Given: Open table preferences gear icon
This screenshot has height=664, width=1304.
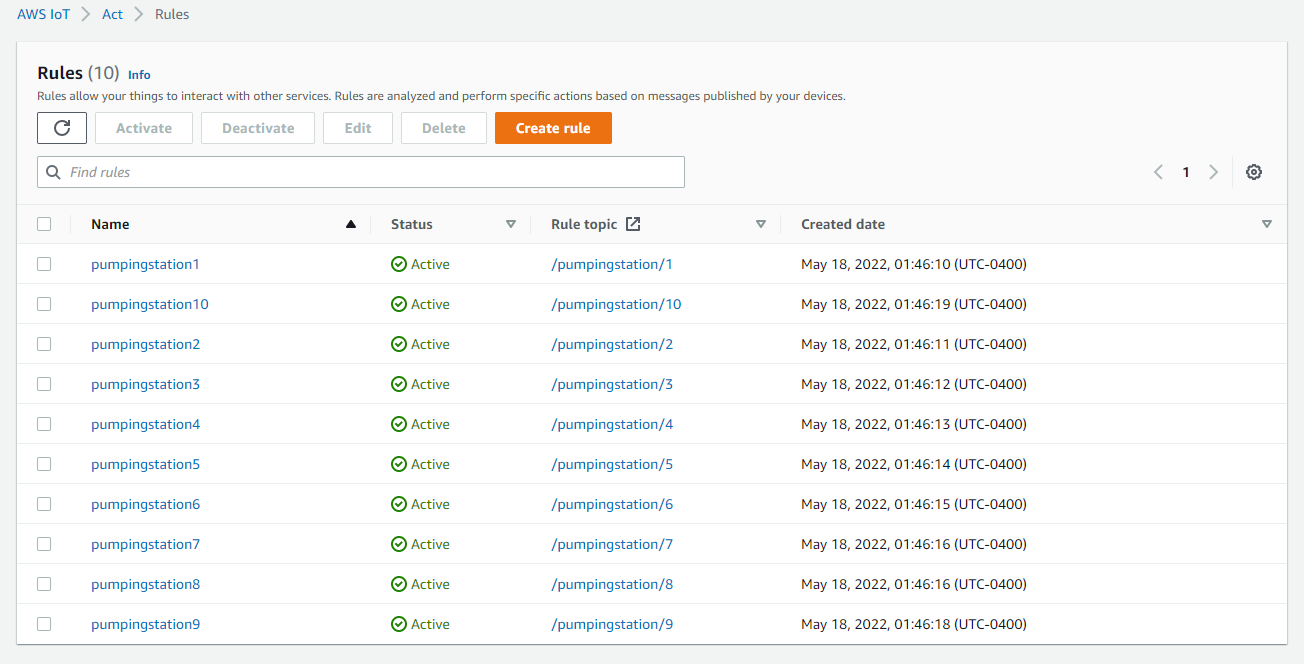Looking at the screenshot, I should pos(1254,172).
